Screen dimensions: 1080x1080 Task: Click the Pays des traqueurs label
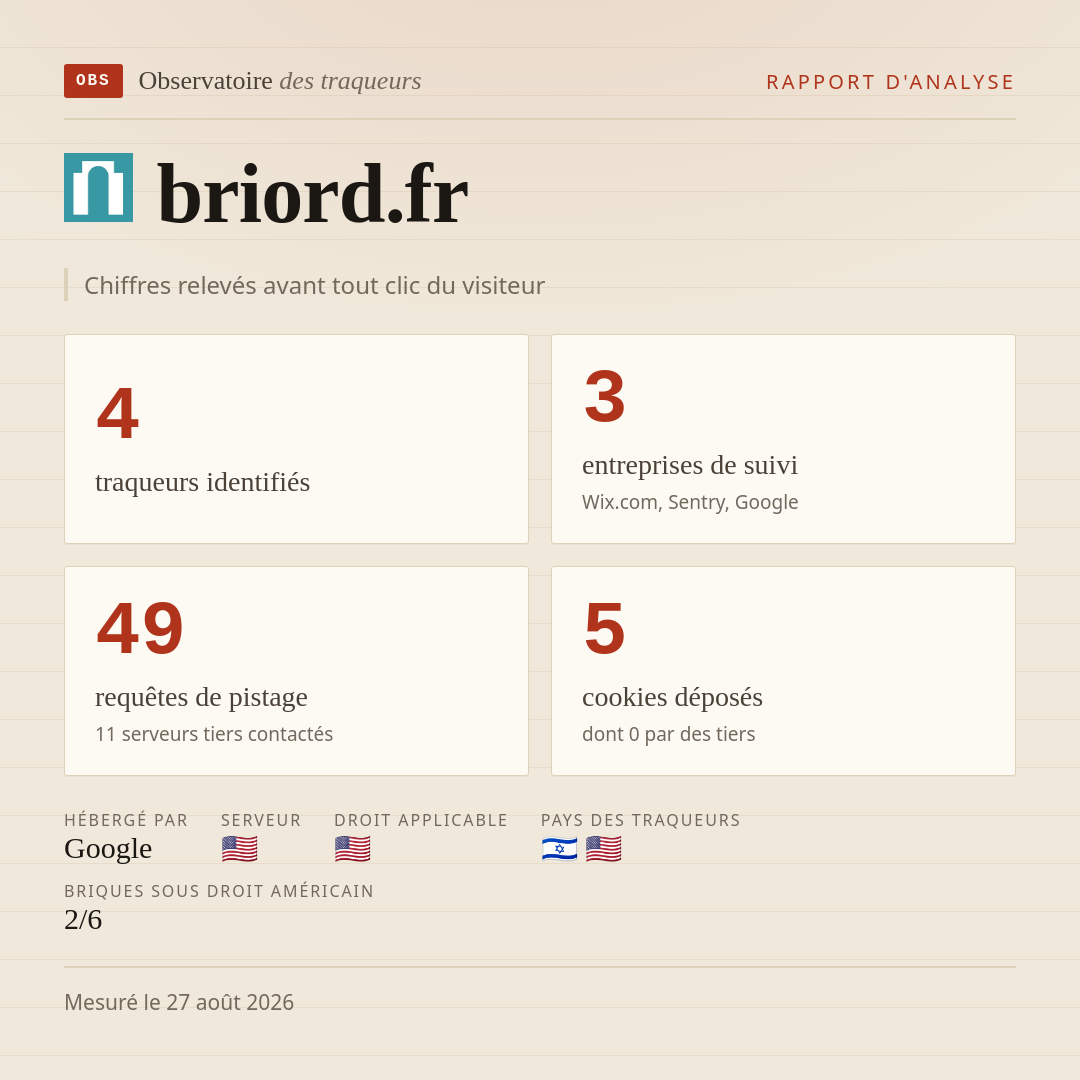pos(641,820)
